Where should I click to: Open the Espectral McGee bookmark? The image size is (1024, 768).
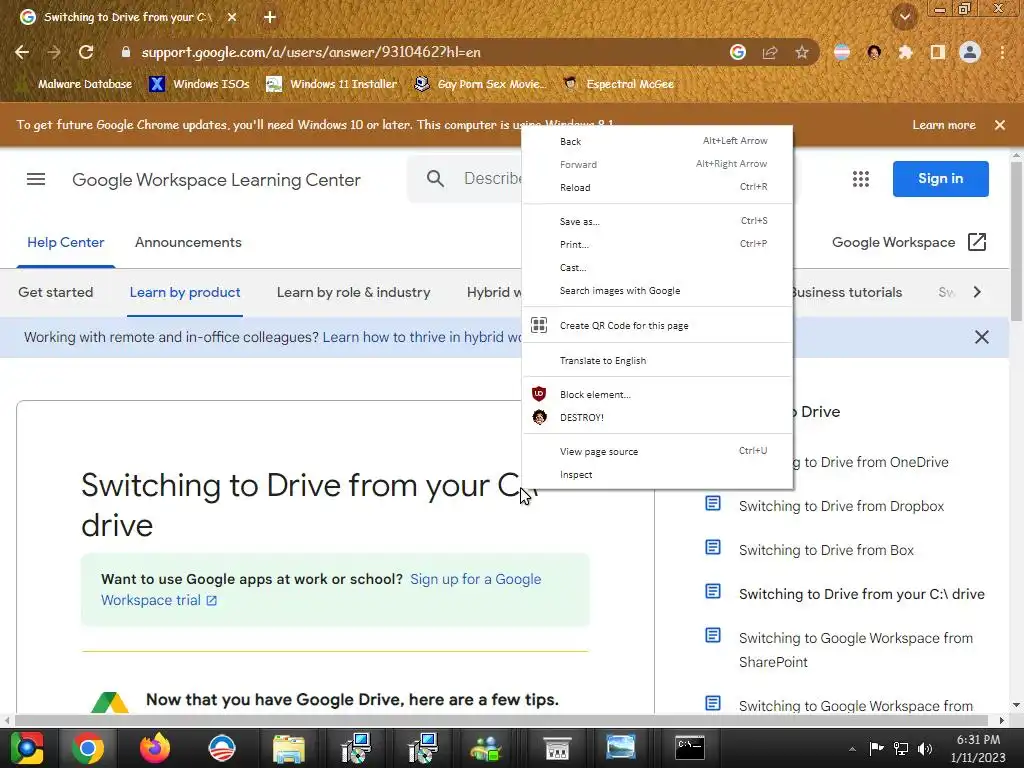pyautogui.click(x=618, y=84)
